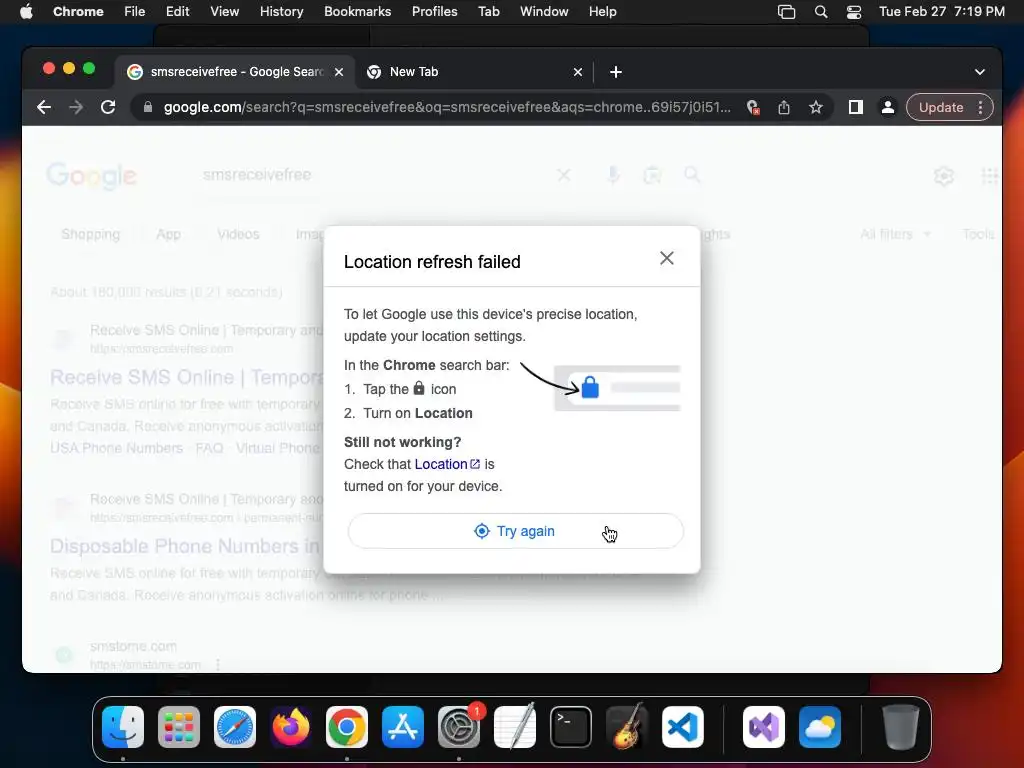This screenshot has width=1024, height=768.
Task: View site information via lock icon
Action: click(148, 107)
